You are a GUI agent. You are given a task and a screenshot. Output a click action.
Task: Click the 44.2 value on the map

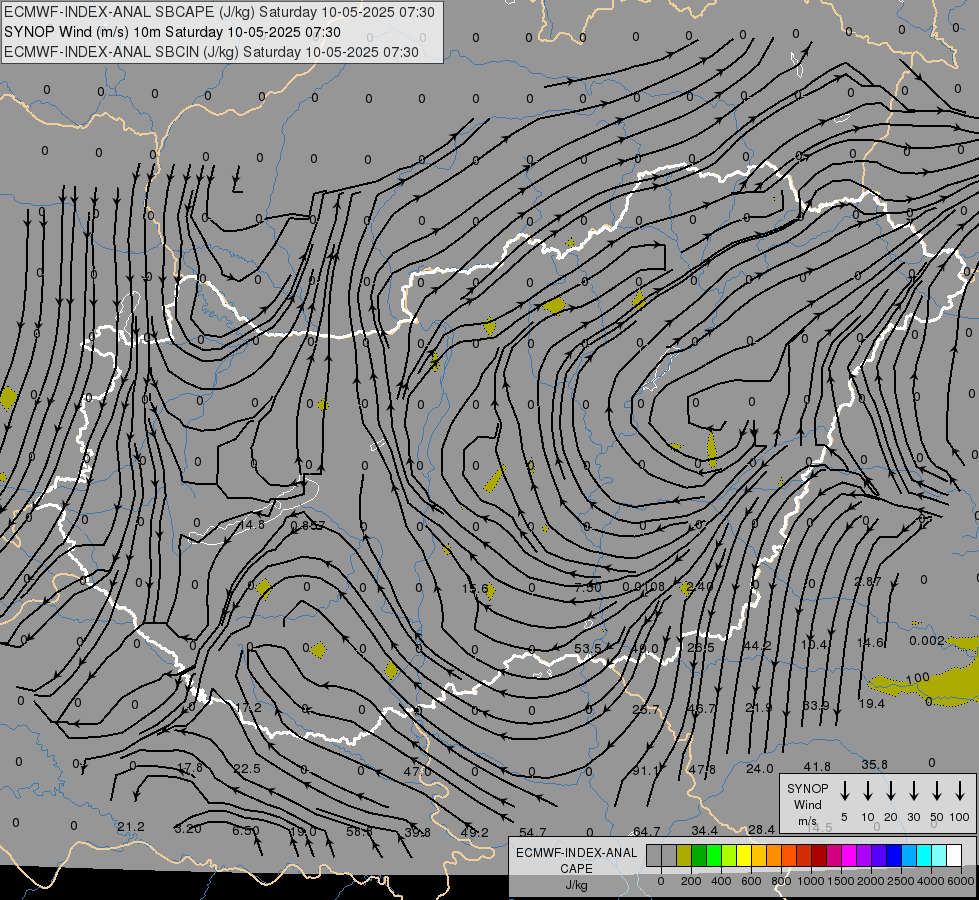tap(757, 645)
